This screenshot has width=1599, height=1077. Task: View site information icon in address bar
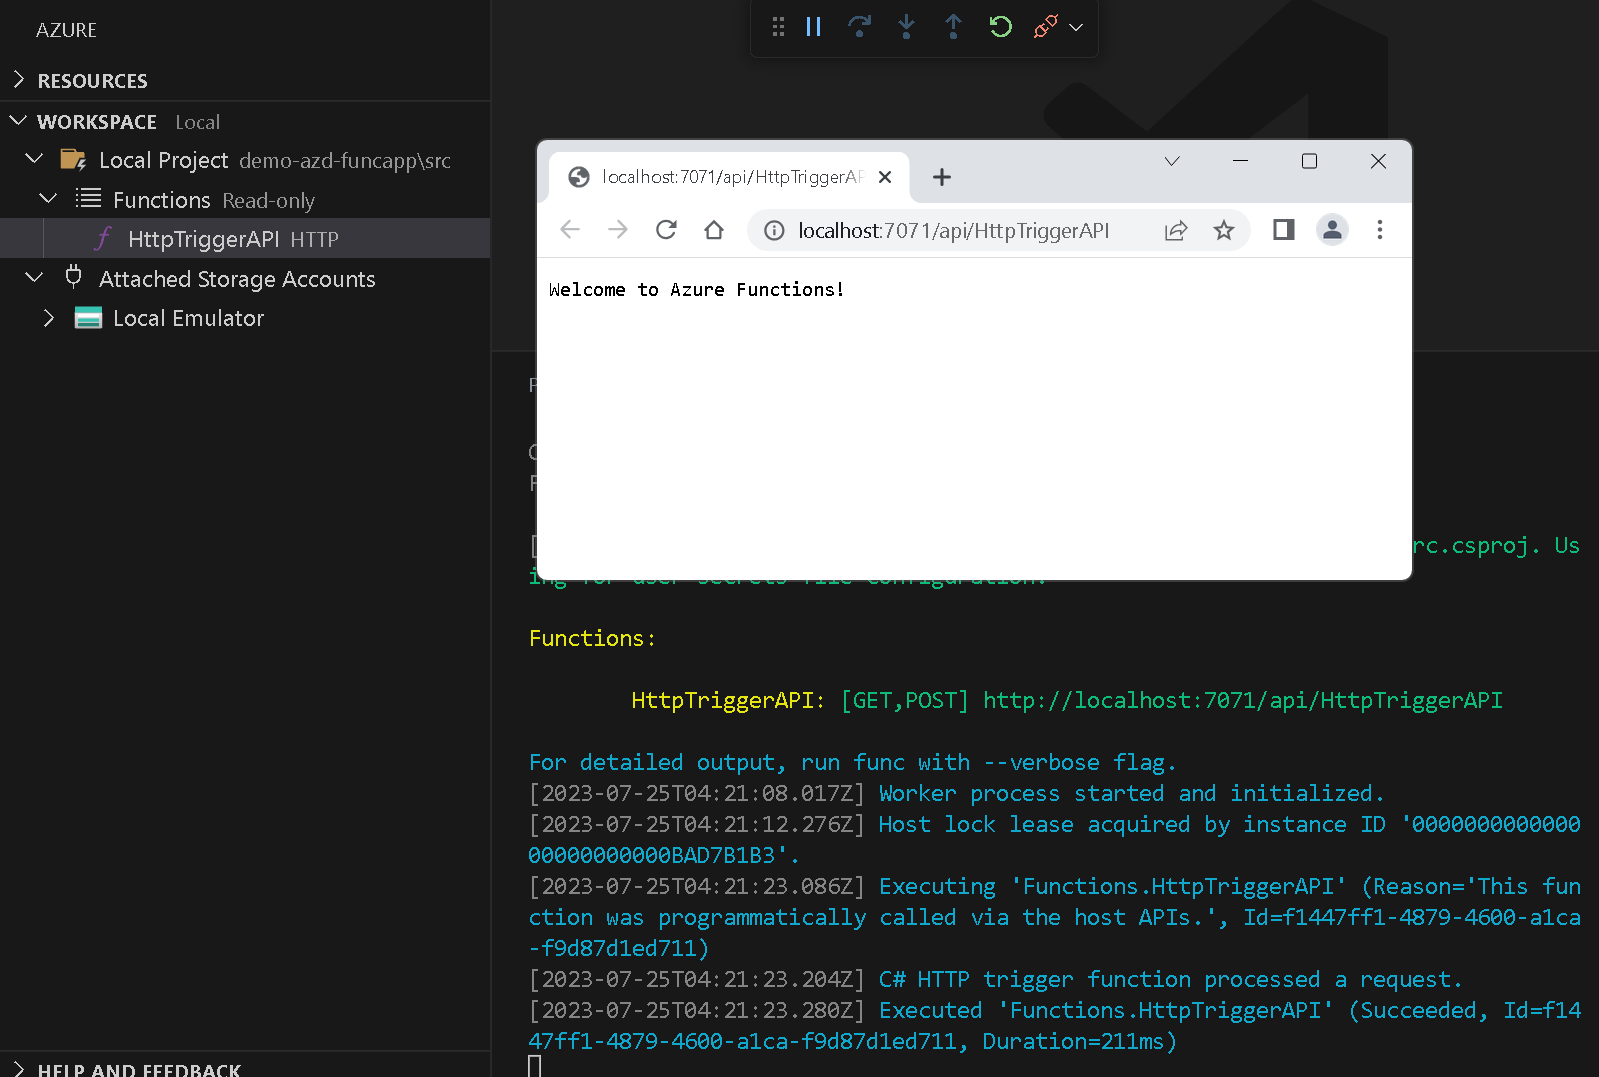(774, 231)
